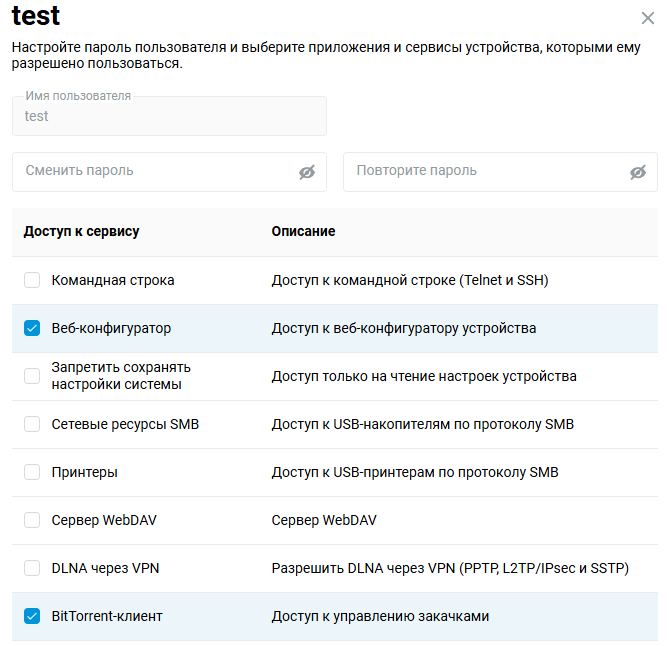Click the 'Доступ к сервису' column header

coord(81,231)
